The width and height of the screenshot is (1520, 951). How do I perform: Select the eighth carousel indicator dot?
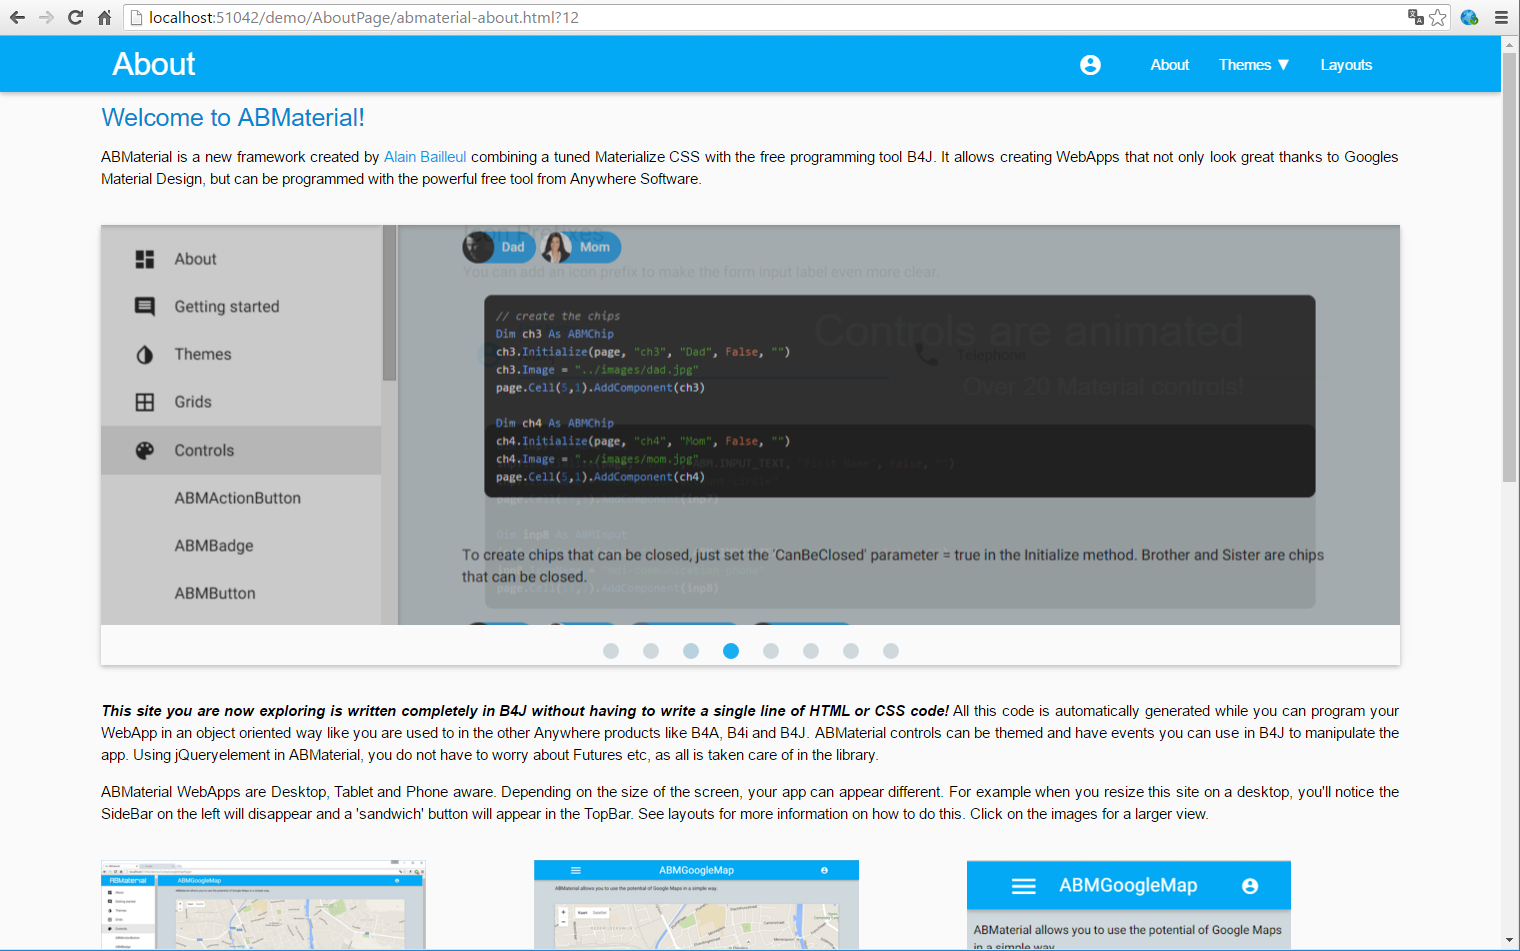tap(891, 651)
